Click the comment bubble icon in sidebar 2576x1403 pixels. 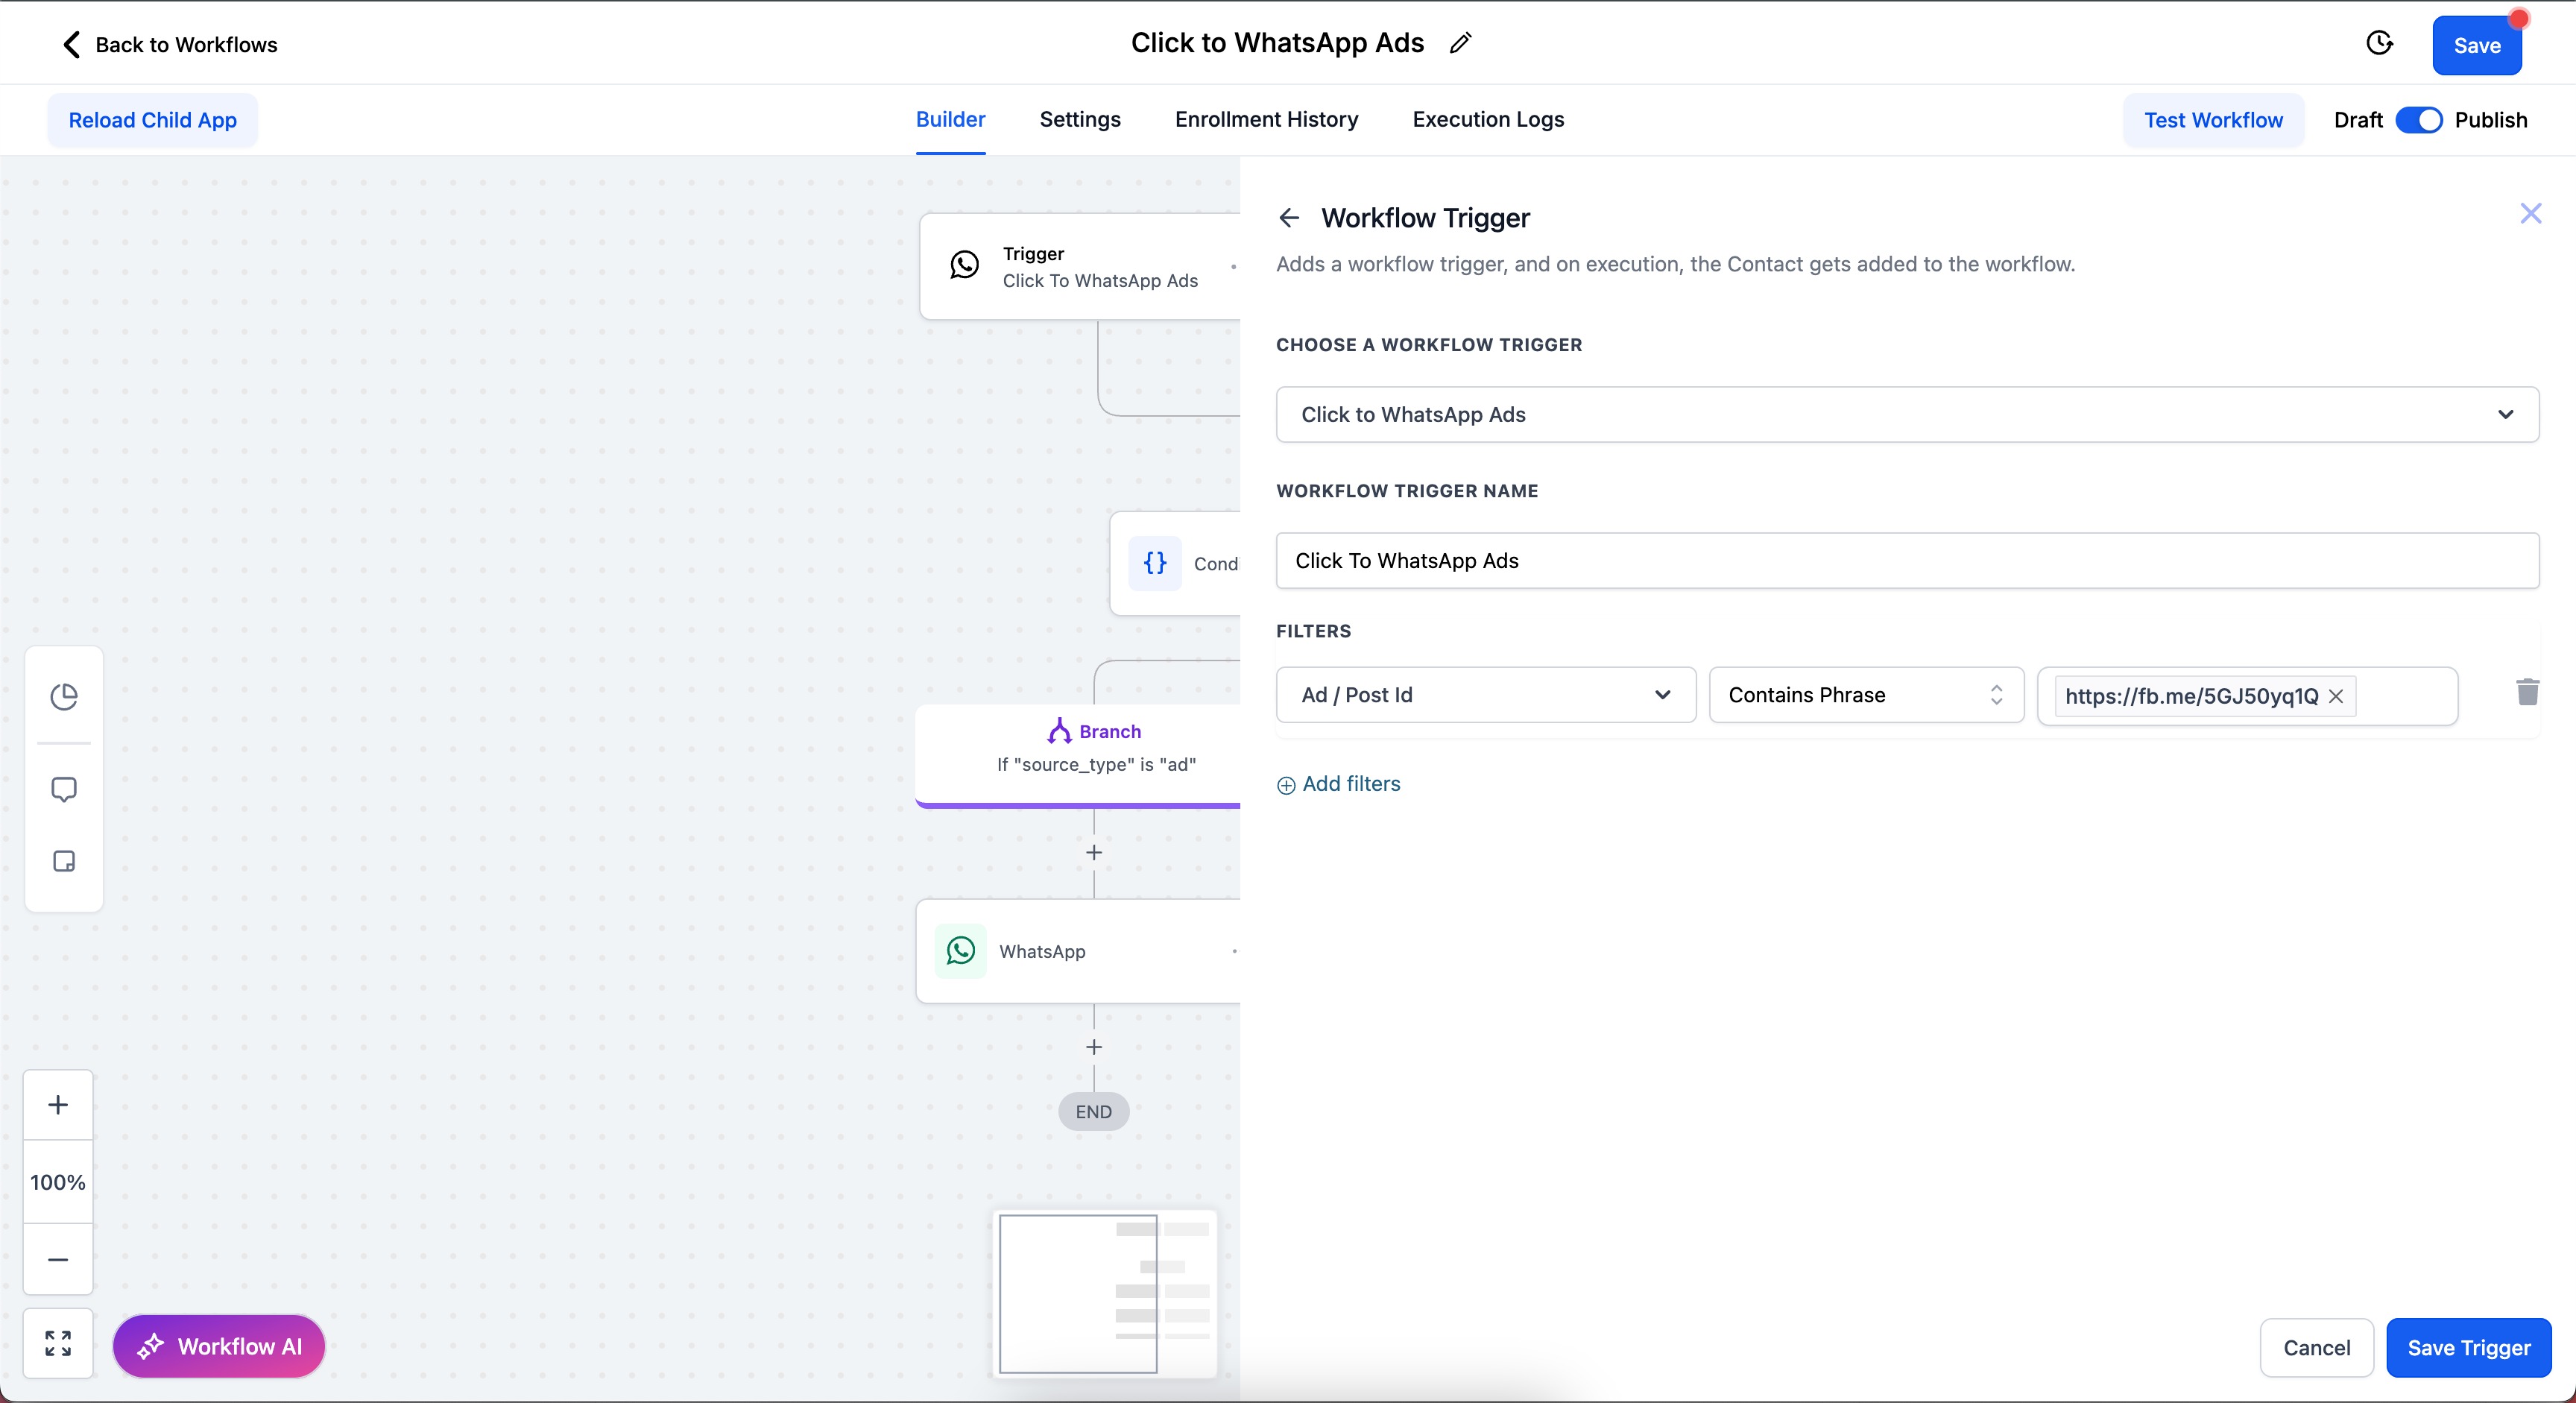pos(64,789)
